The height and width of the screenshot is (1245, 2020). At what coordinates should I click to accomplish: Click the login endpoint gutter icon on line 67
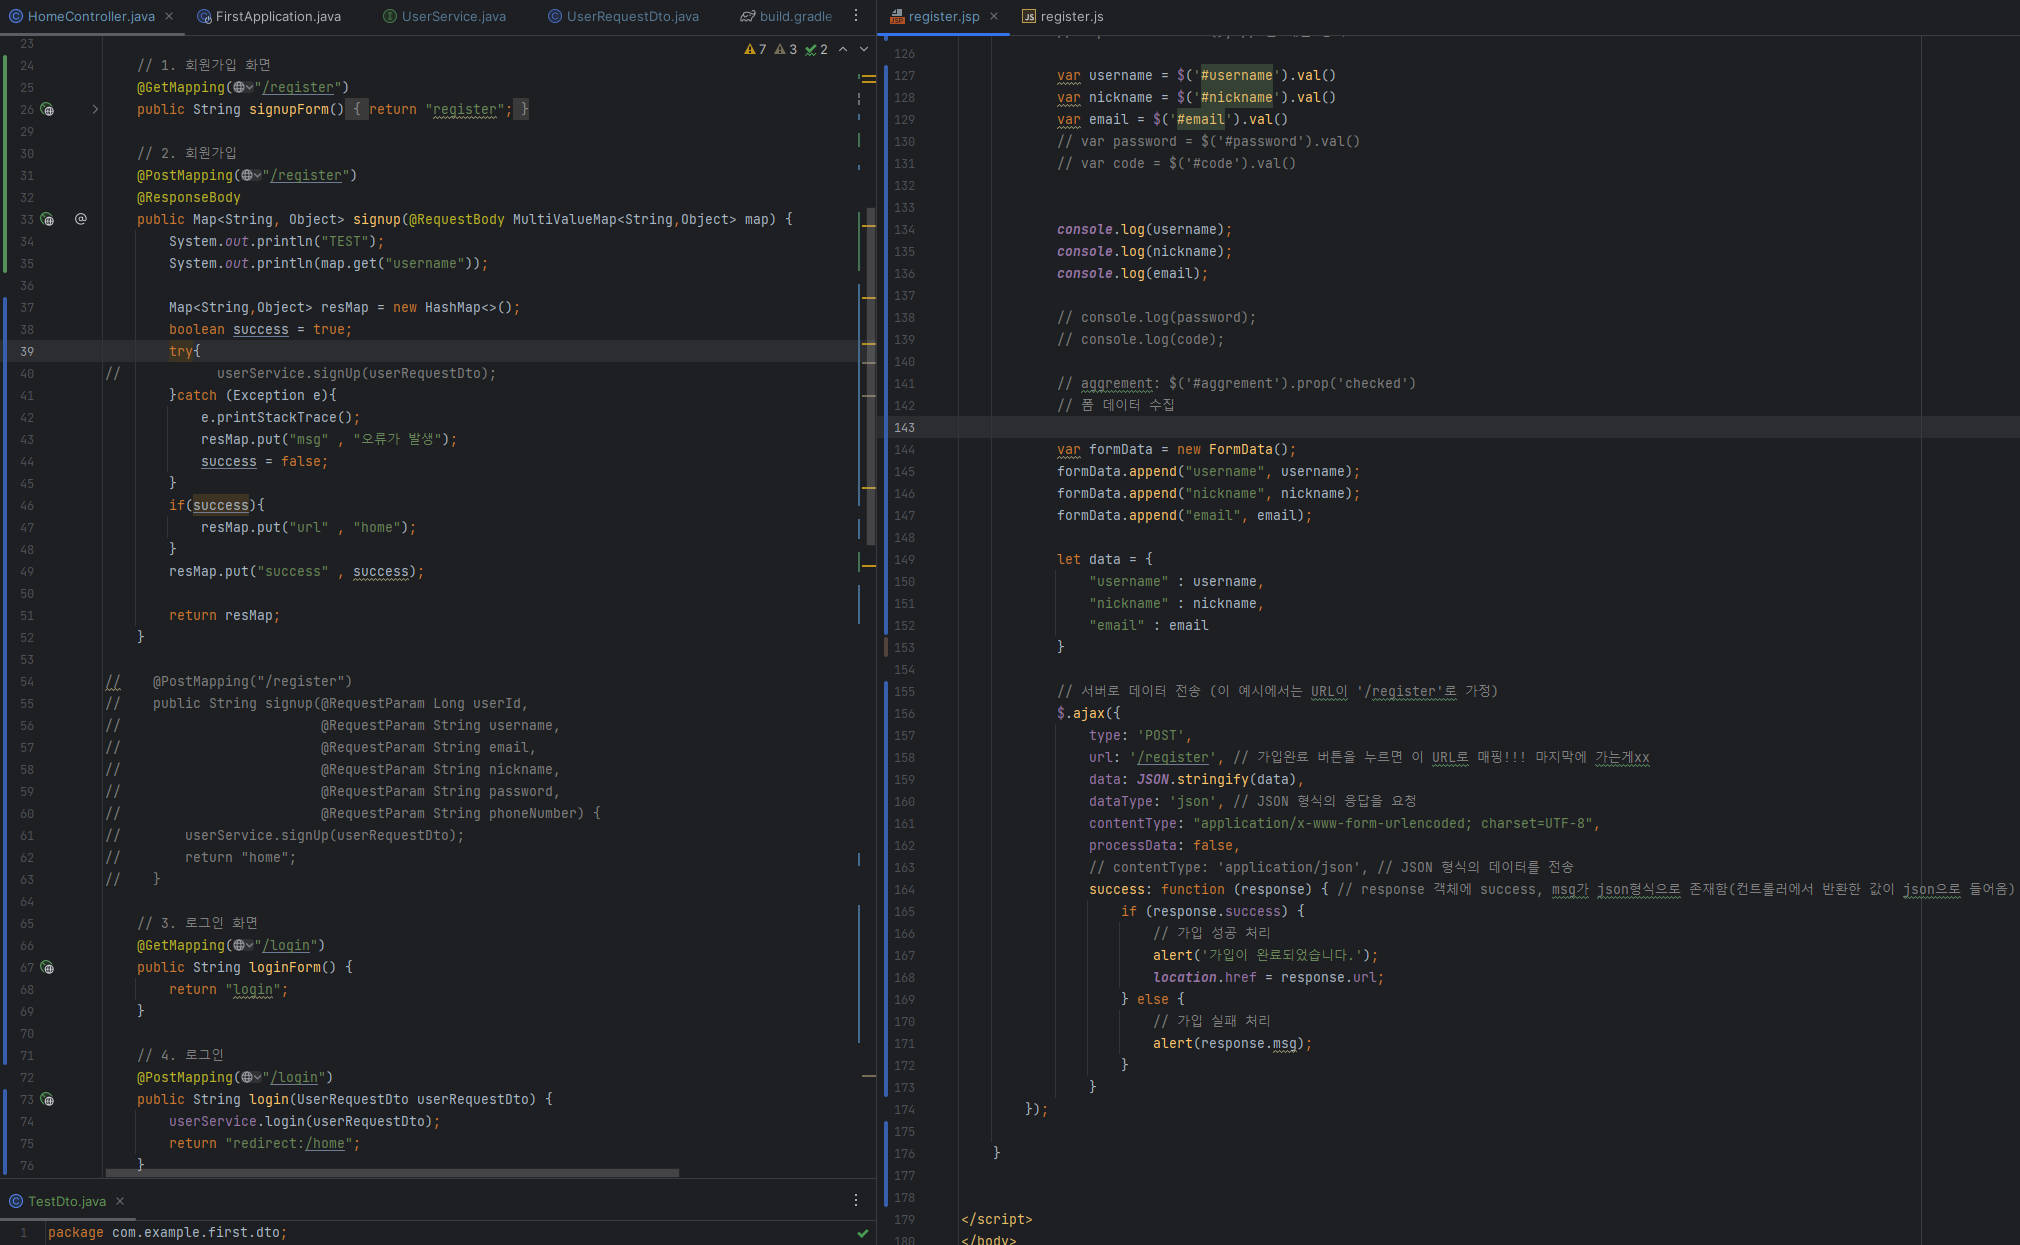47,968
